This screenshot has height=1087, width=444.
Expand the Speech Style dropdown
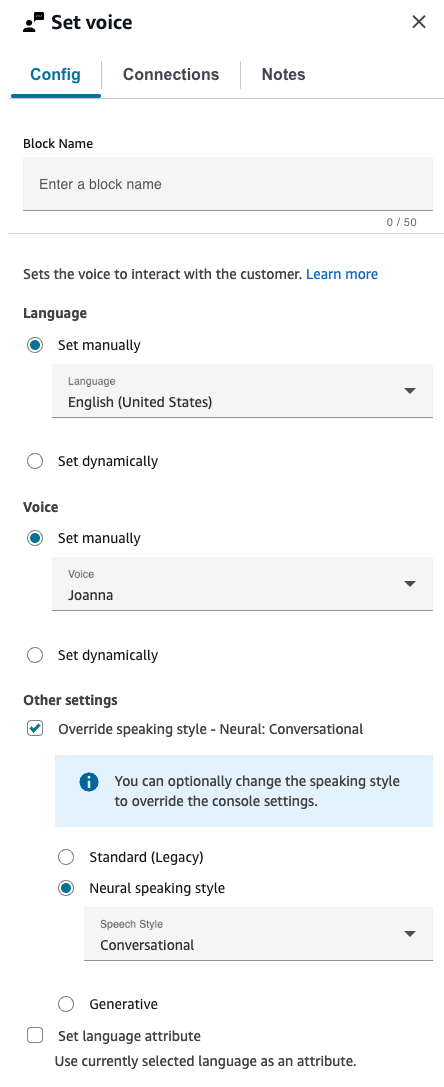(x=258, y=934)
